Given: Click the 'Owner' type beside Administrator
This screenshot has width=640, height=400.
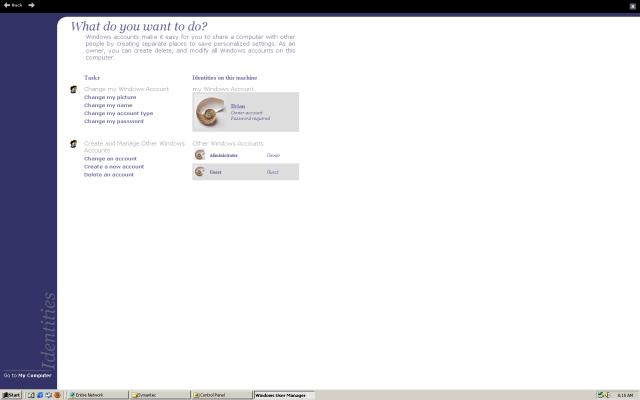Looking at the screenshot, I should point(273,156).
